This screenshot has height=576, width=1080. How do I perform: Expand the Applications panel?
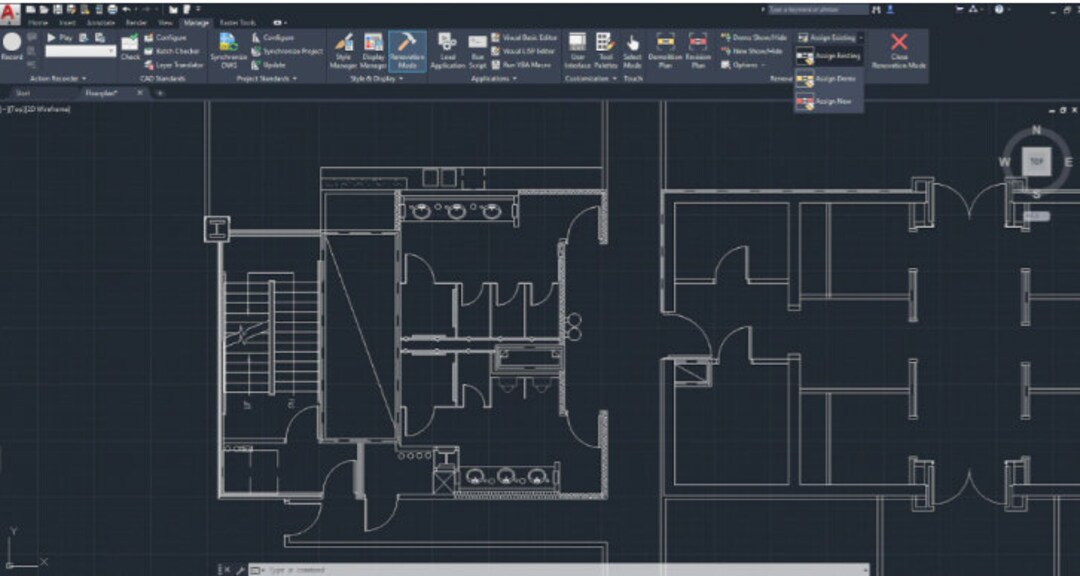[x=515, y=77]
